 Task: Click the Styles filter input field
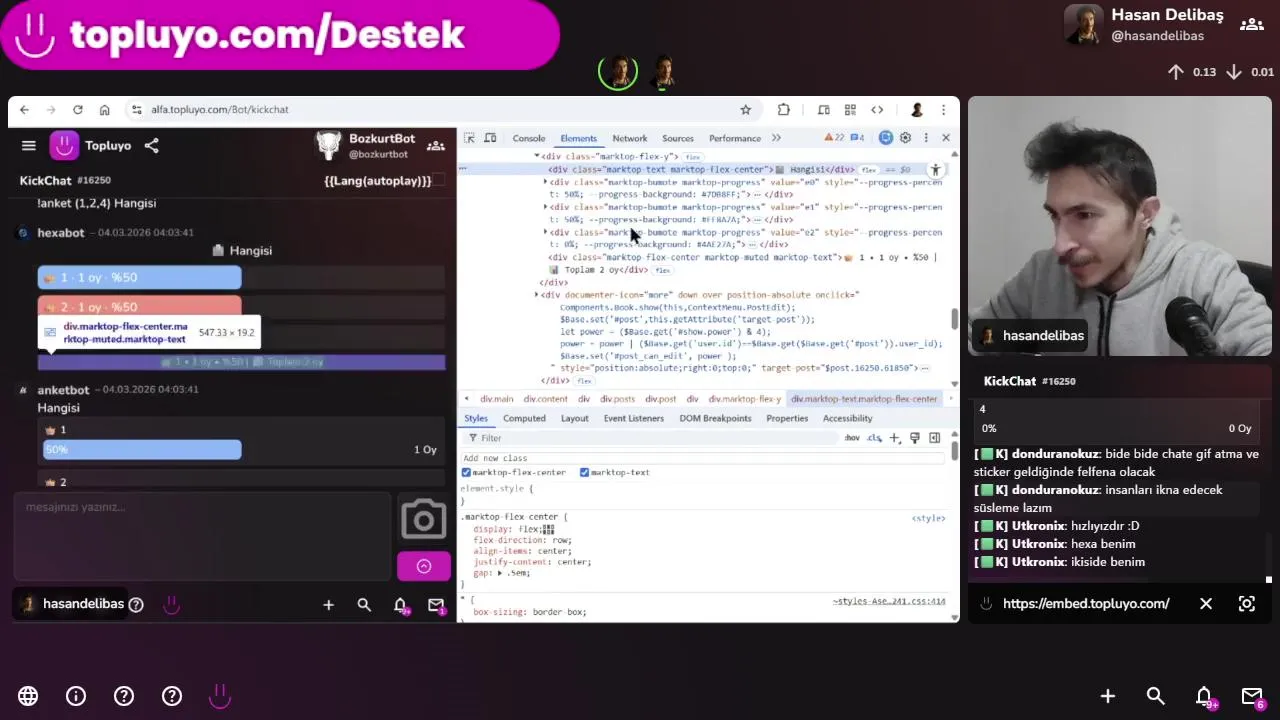coord(655,438)
